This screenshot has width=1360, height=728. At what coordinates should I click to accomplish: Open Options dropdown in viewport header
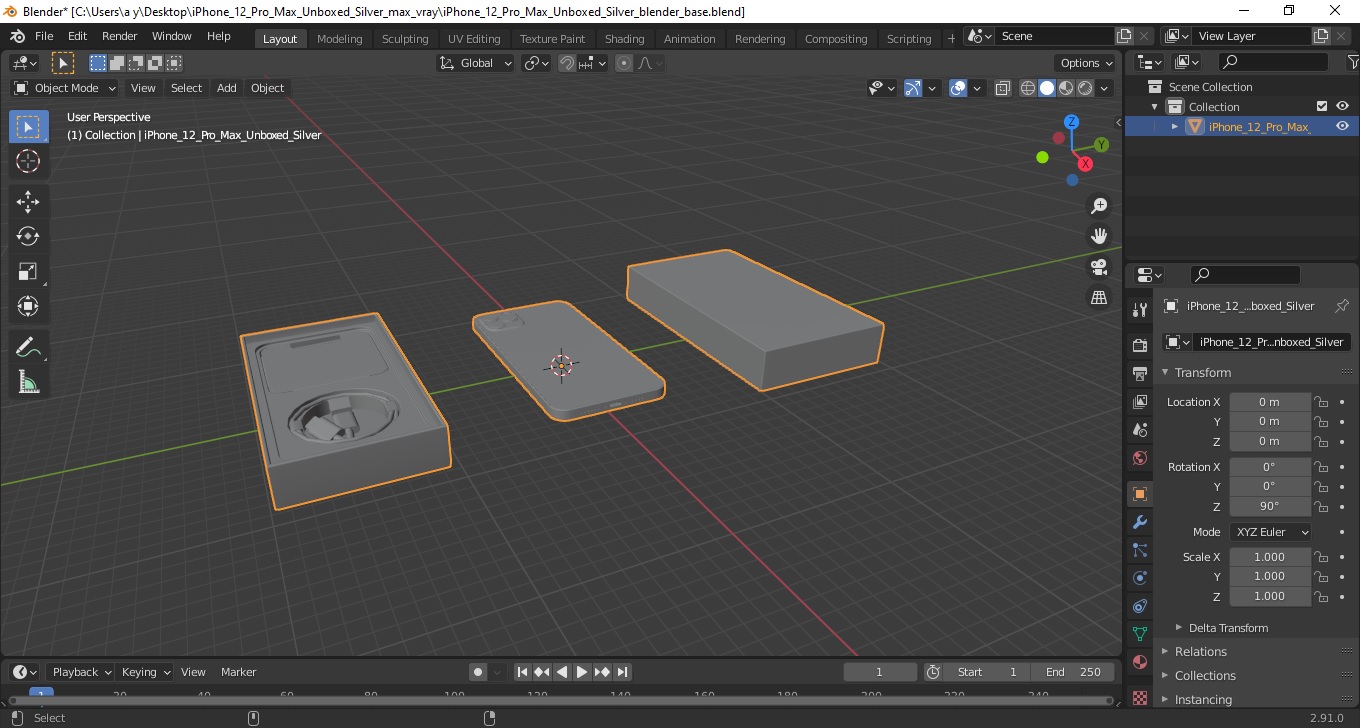click(1087, 63)
